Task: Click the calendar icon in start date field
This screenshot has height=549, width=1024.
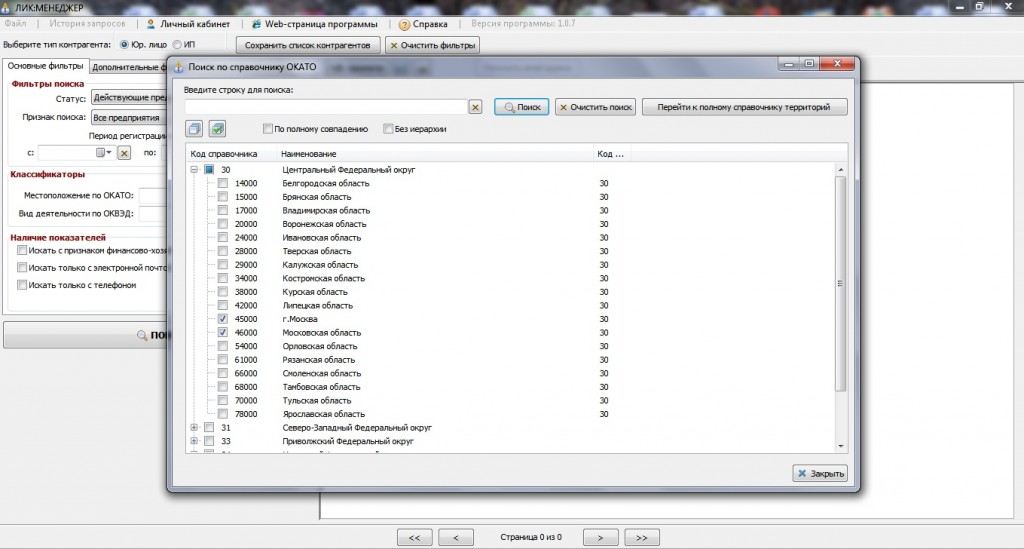Action: (x=101, y=153)
